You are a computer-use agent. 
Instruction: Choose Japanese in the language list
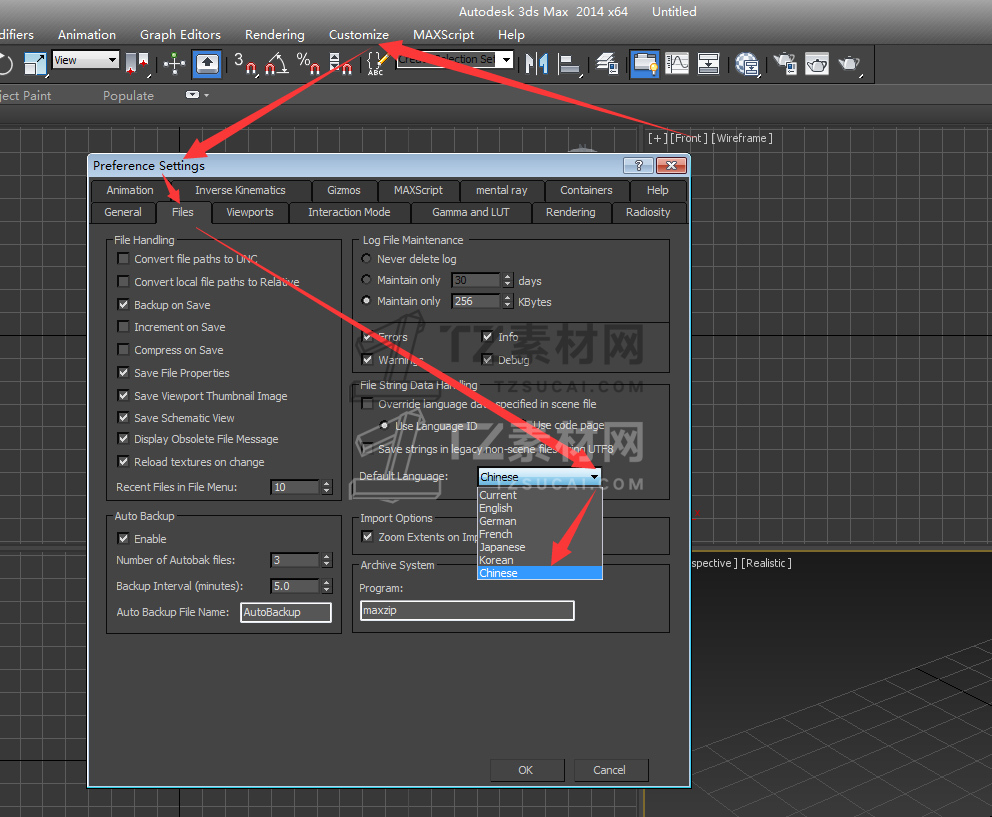(x=502, y=547)
